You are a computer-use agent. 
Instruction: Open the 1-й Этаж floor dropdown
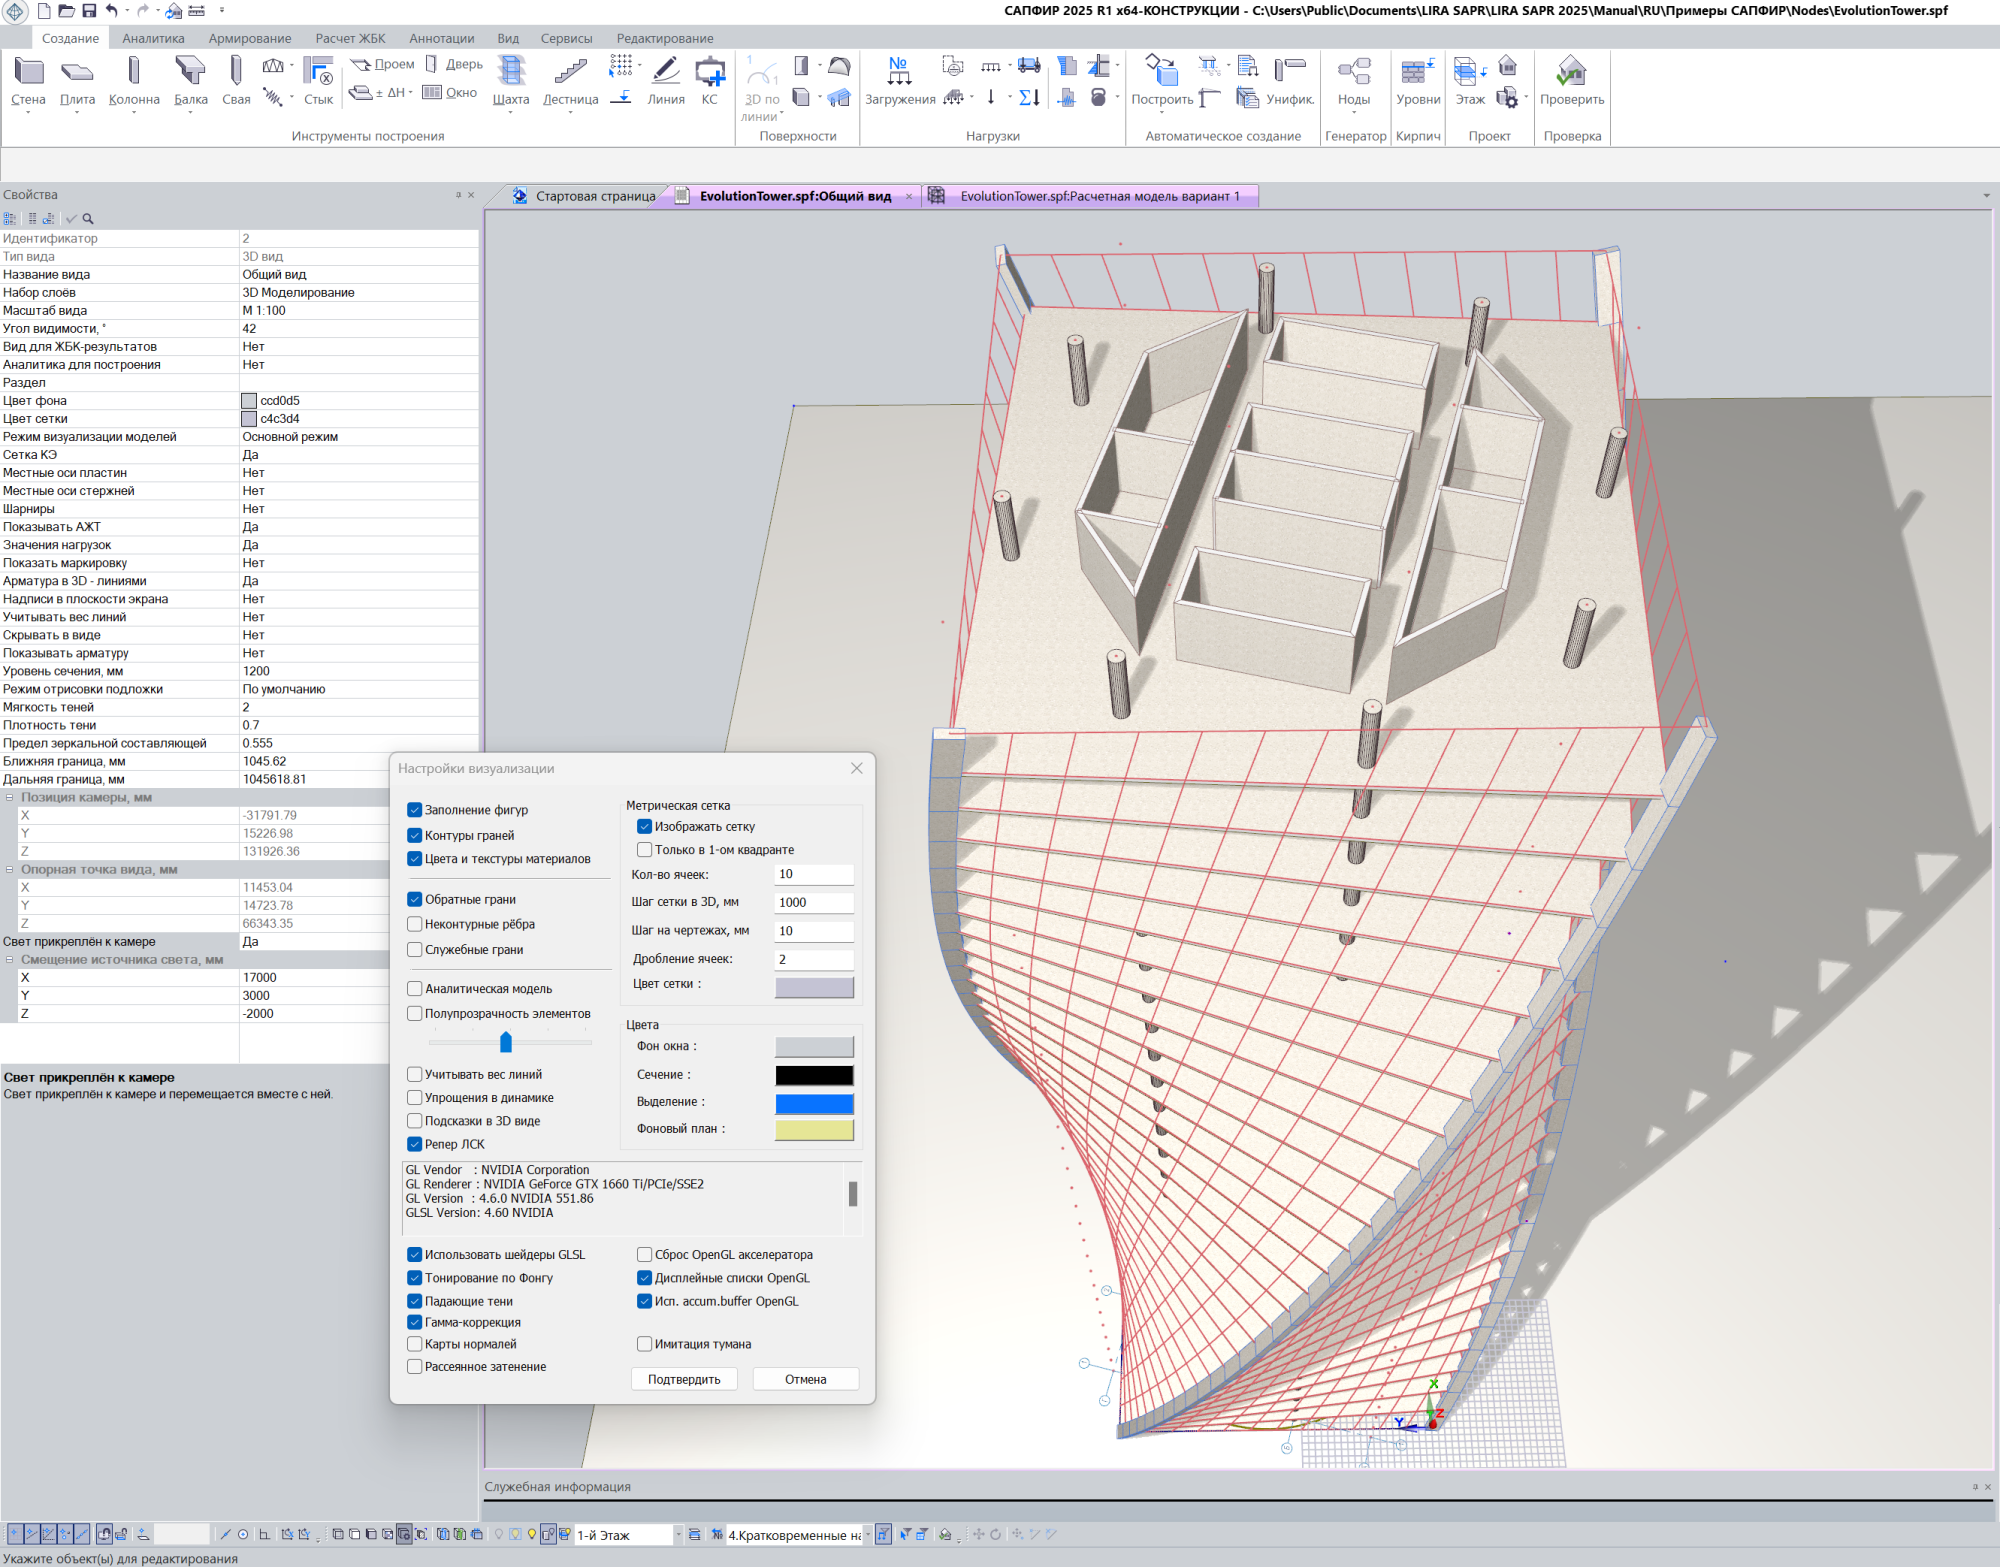(678, 1535)
